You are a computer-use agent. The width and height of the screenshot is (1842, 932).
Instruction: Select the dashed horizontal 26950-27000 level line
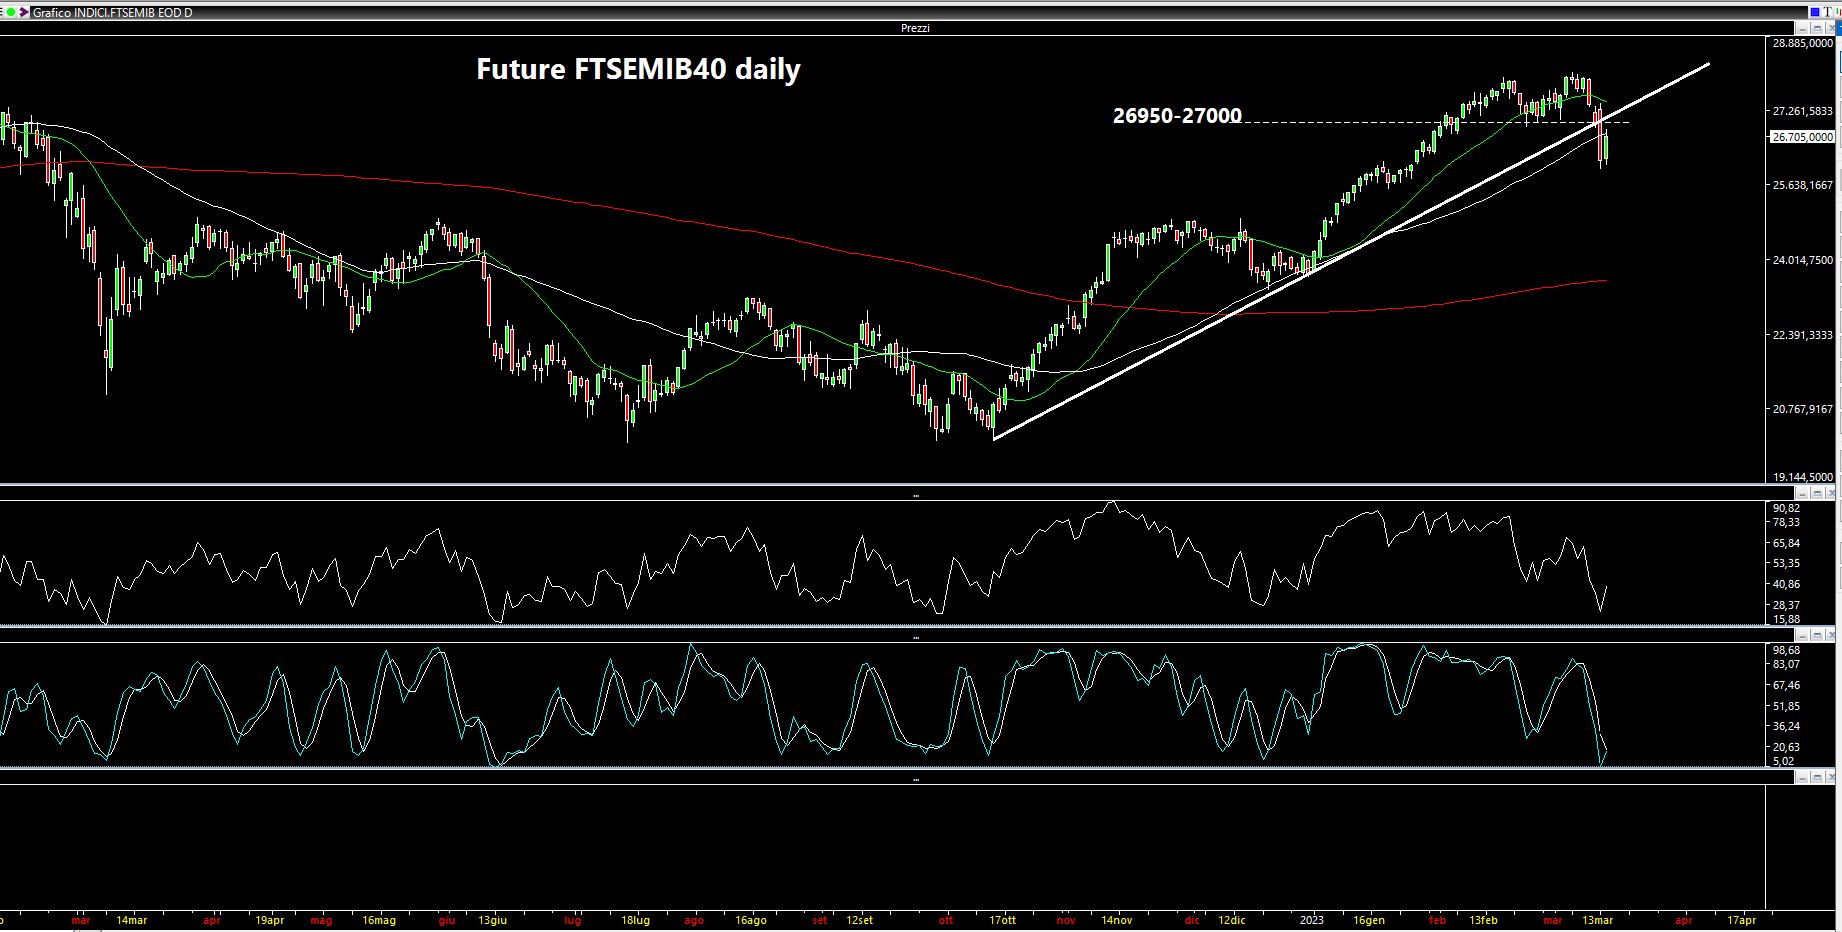pyautogui.click(x=1437, y=122)
